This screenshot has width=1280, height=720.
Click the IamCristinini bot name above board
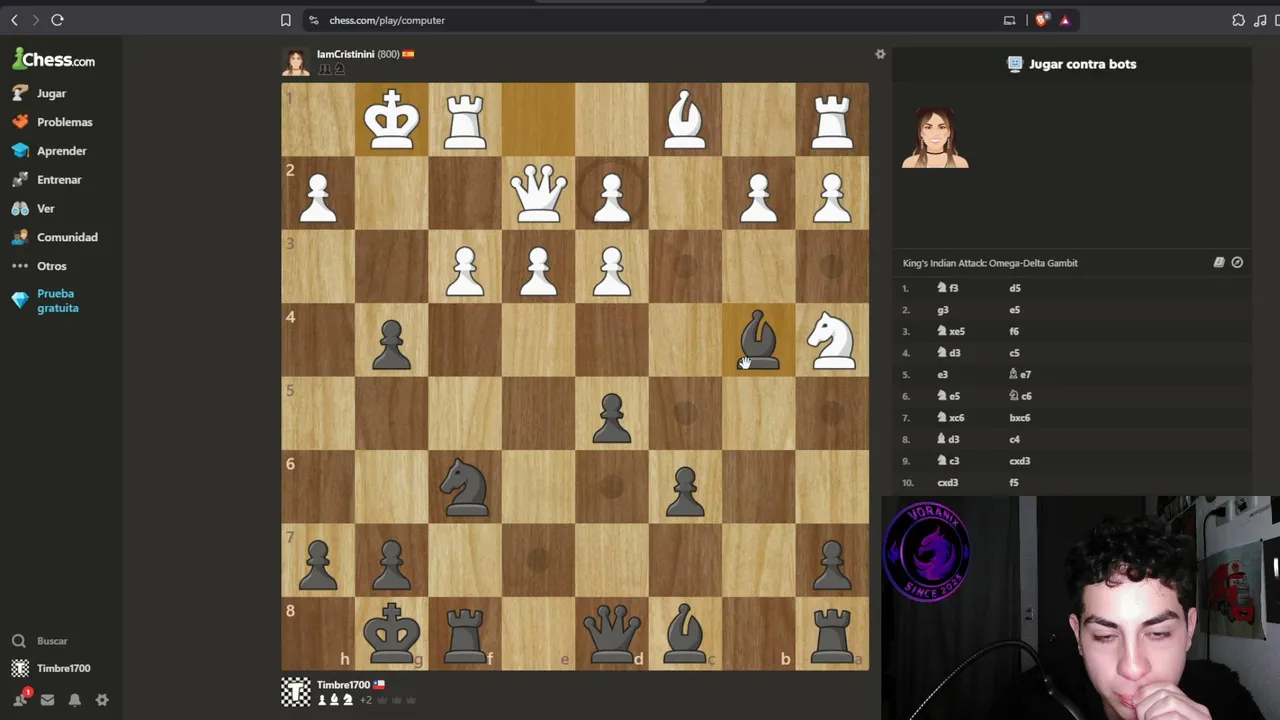point(345,54)
